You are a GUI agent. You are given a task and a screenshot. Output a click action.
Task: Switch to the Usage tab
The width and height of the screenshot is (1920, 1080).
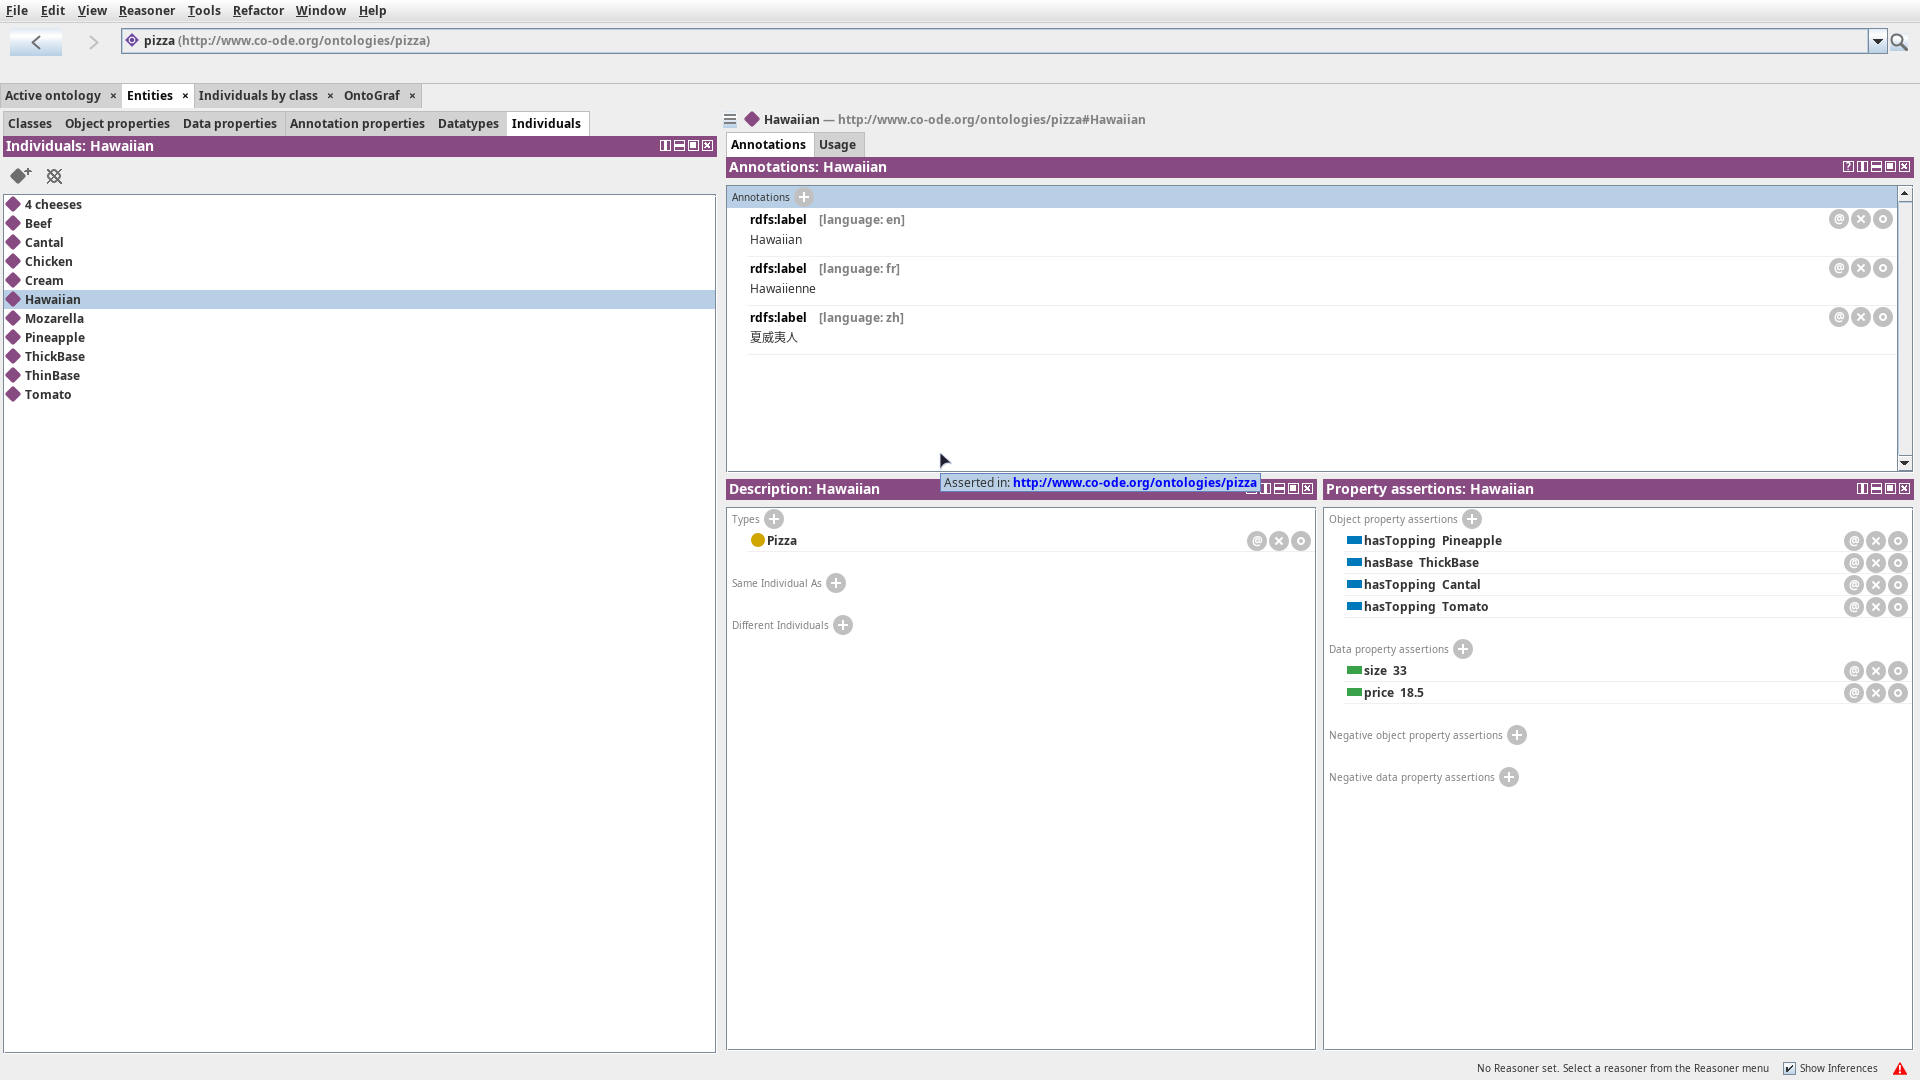[837, 145]
